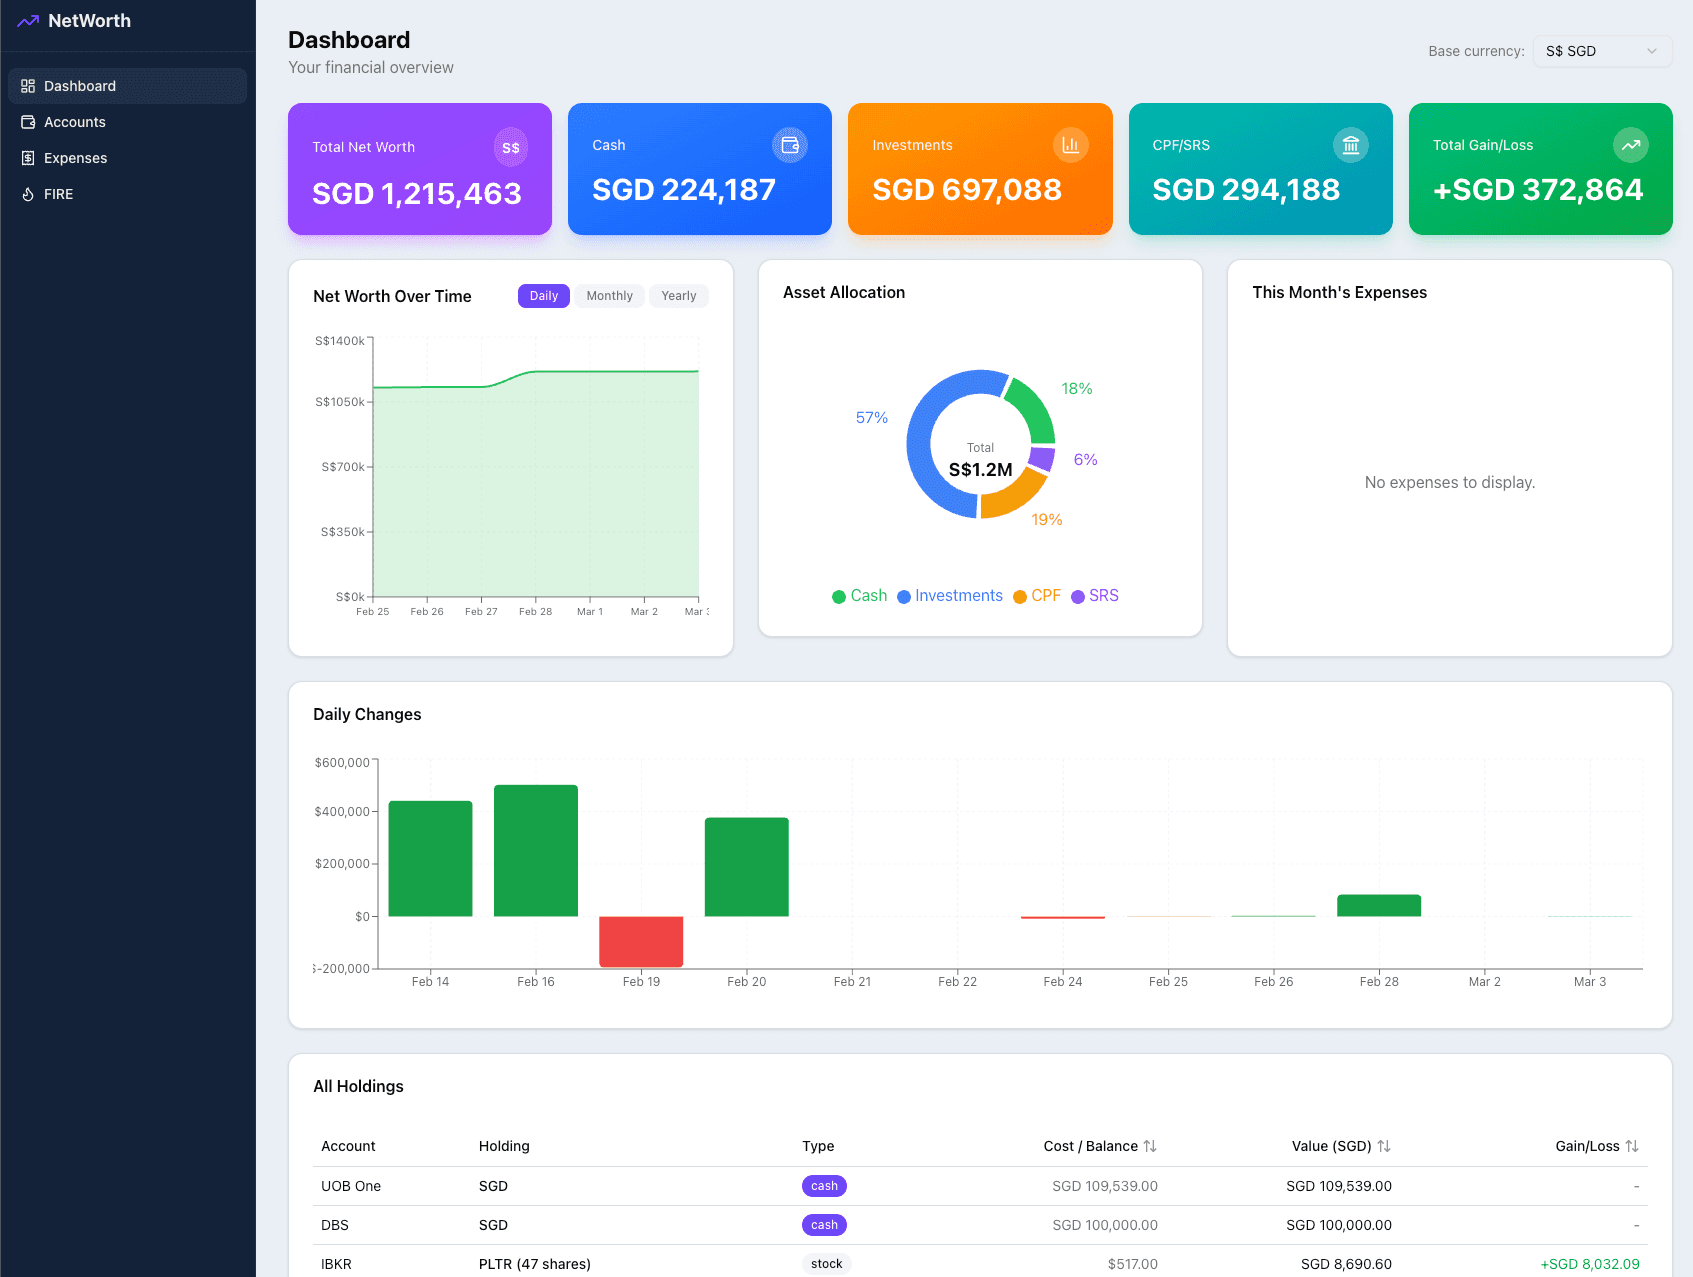
Task: Select the bar chart icon on Investments card
Action: [x=1070, y=145]
